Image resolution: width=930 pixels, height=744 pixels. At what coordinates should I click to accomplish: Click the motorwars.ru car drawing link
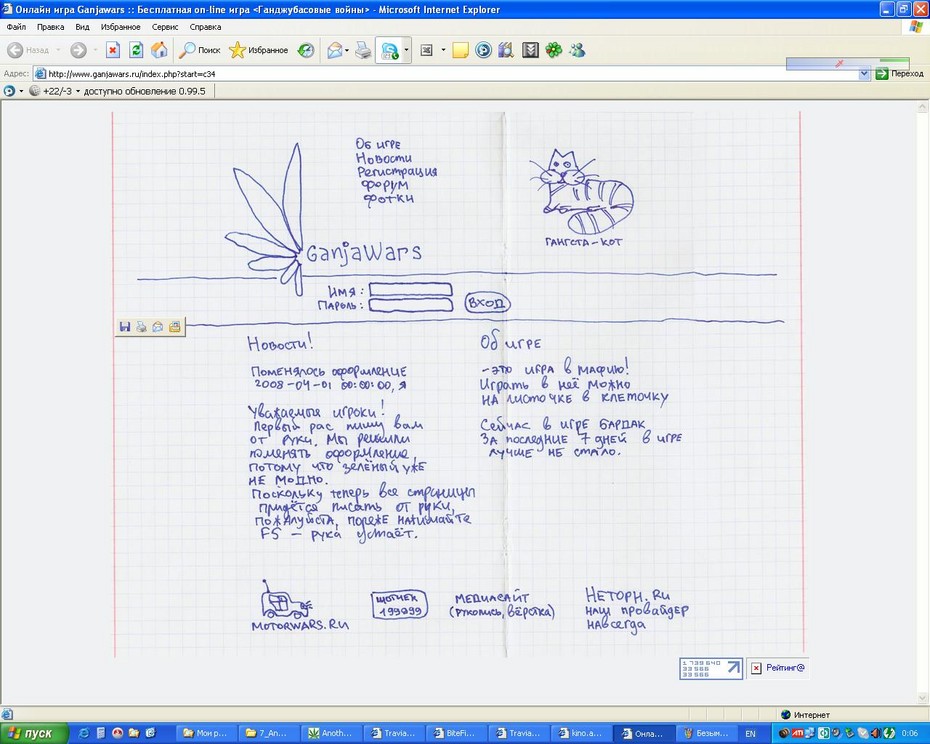(287, 600)
